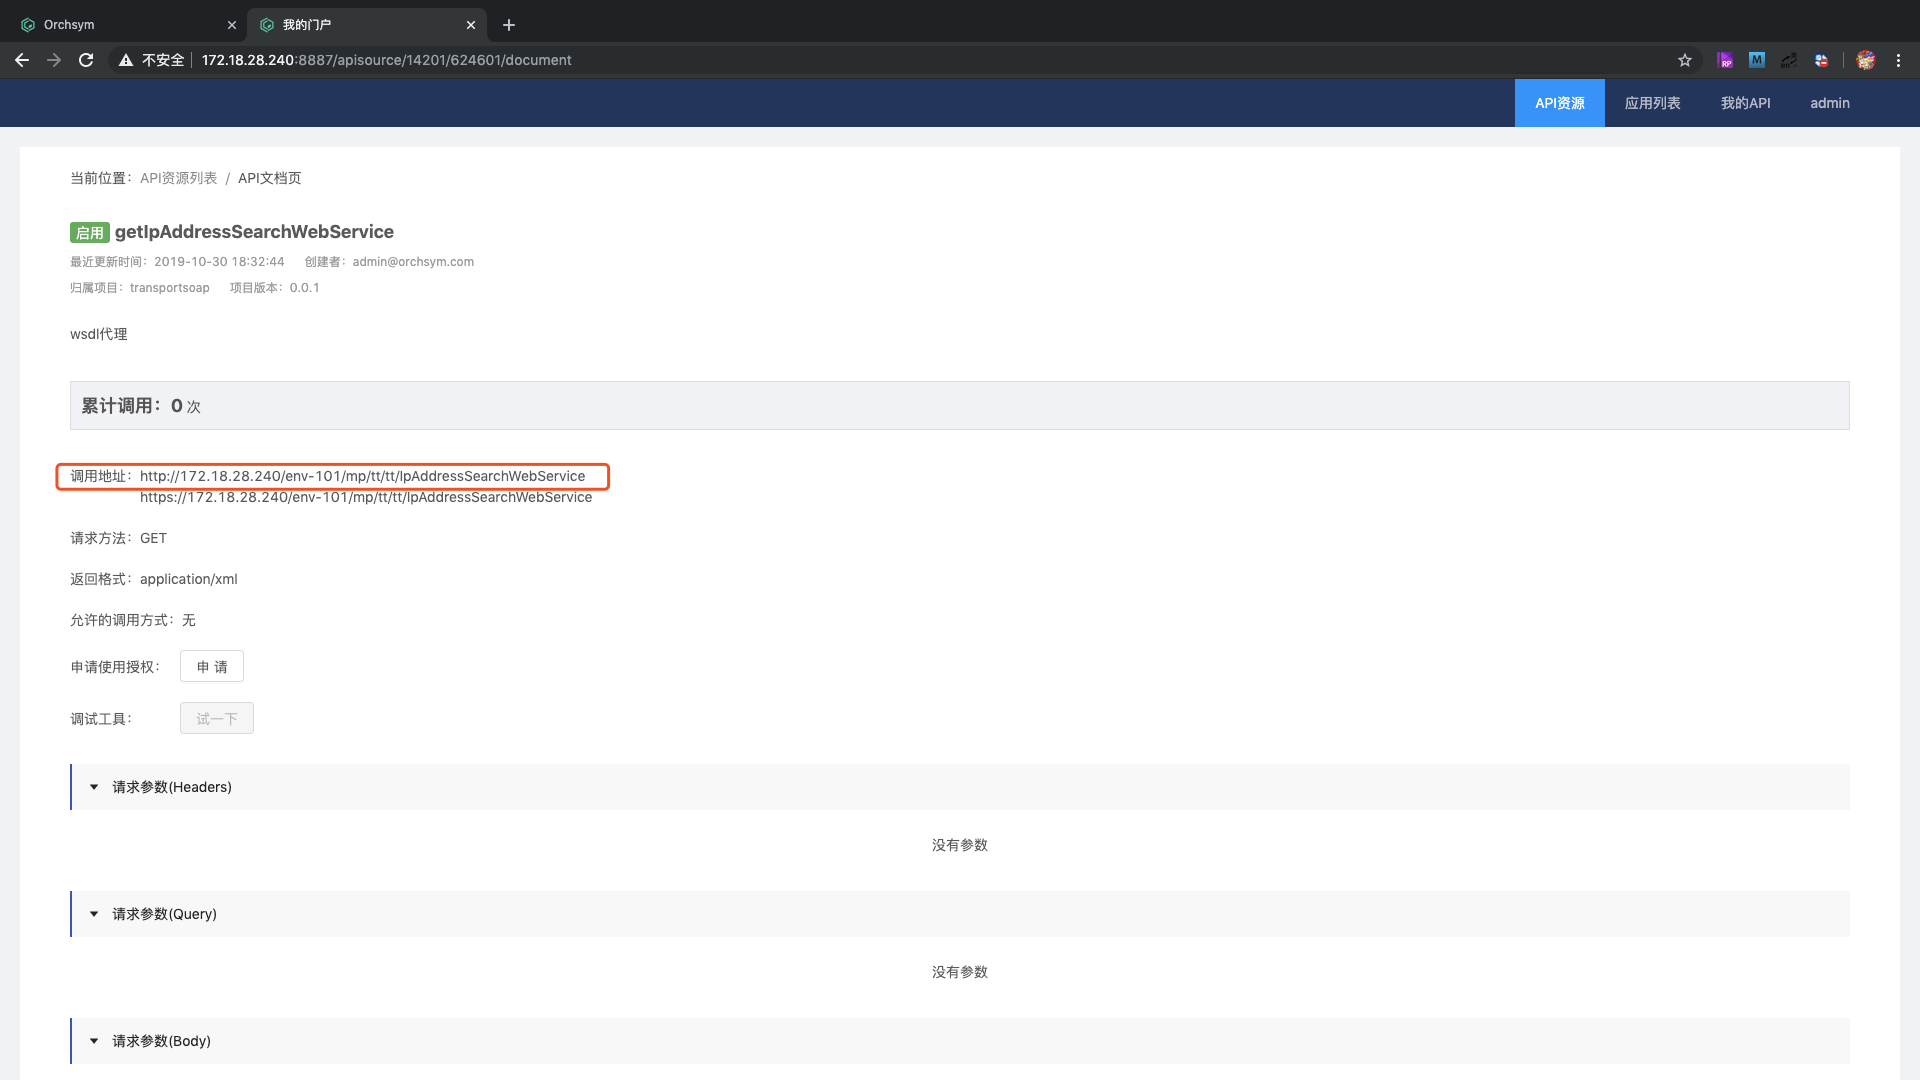Screen dimensions: 1920x1080
Task: Bookmark this page with star icon
Action: point(1685,60)
